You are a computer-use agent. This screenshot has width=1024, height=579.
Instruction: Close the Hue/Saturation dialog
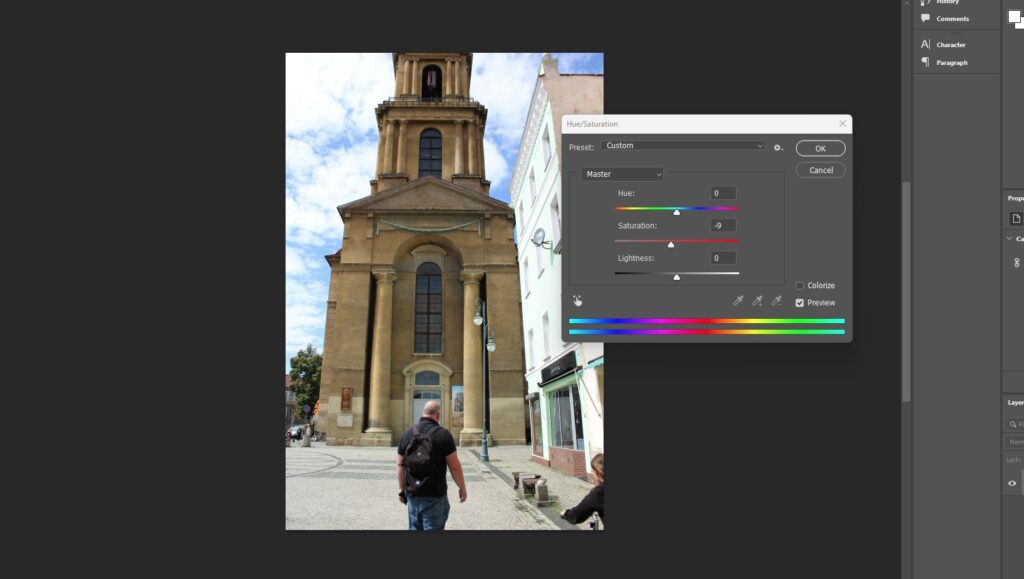pos(842,123)
